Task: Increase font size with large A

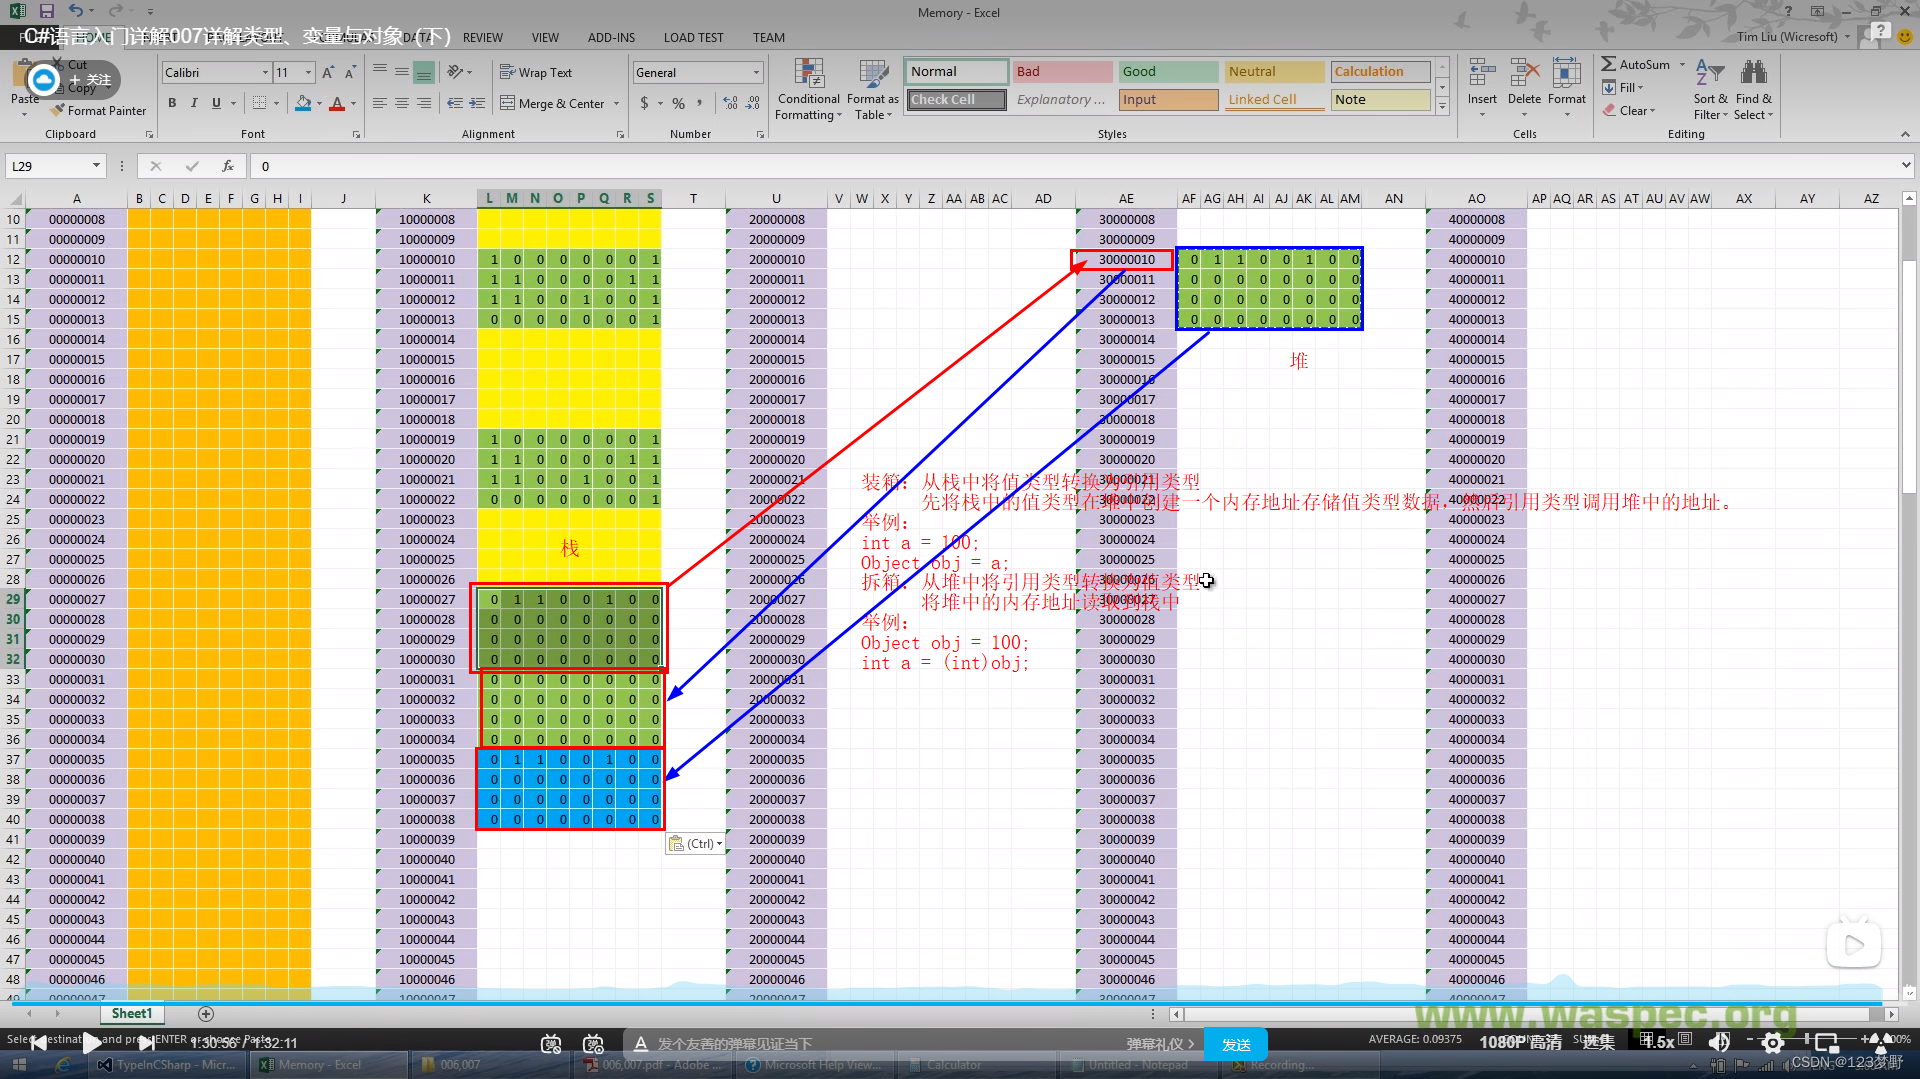Action: pos(328,73)
